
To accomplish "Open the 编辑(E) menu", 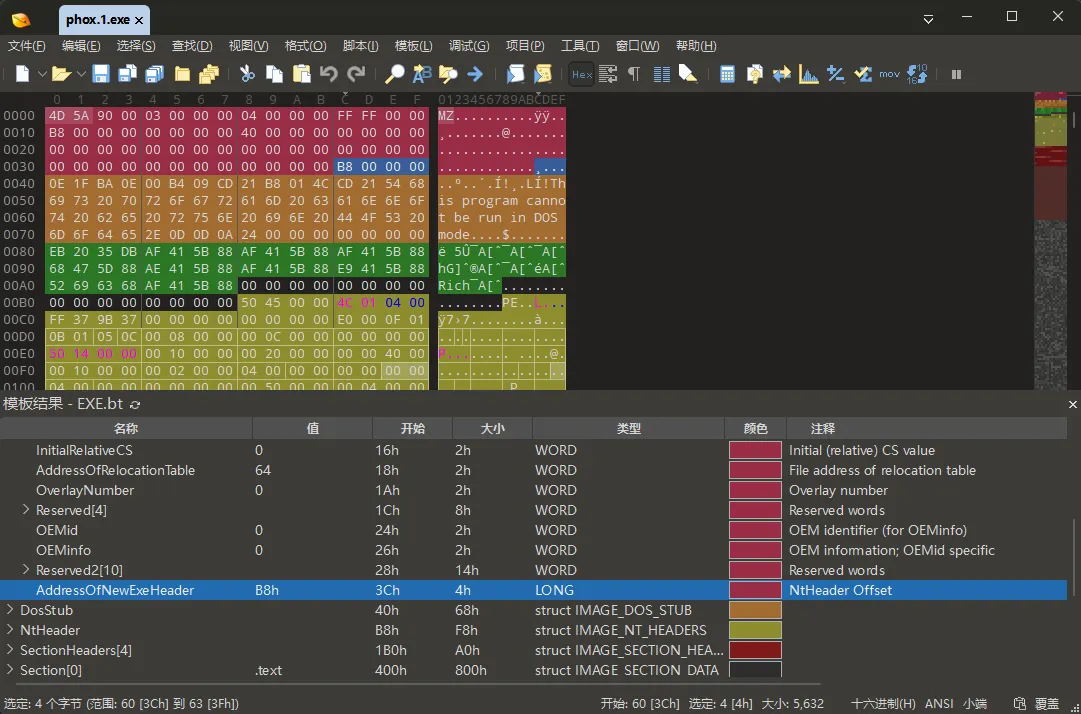I will point(81,46).
